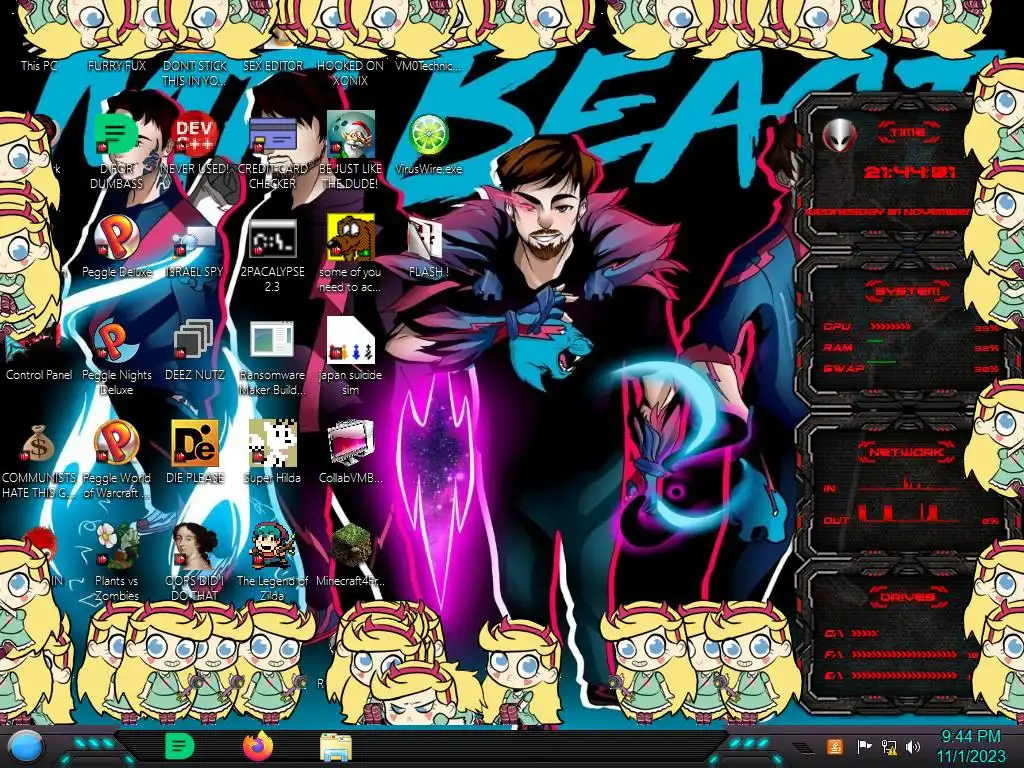Image resolution: width=1024 pixels, height=768 pixels.
Task: Click the NETWORK header in the gadget
Action: [908, 452]
